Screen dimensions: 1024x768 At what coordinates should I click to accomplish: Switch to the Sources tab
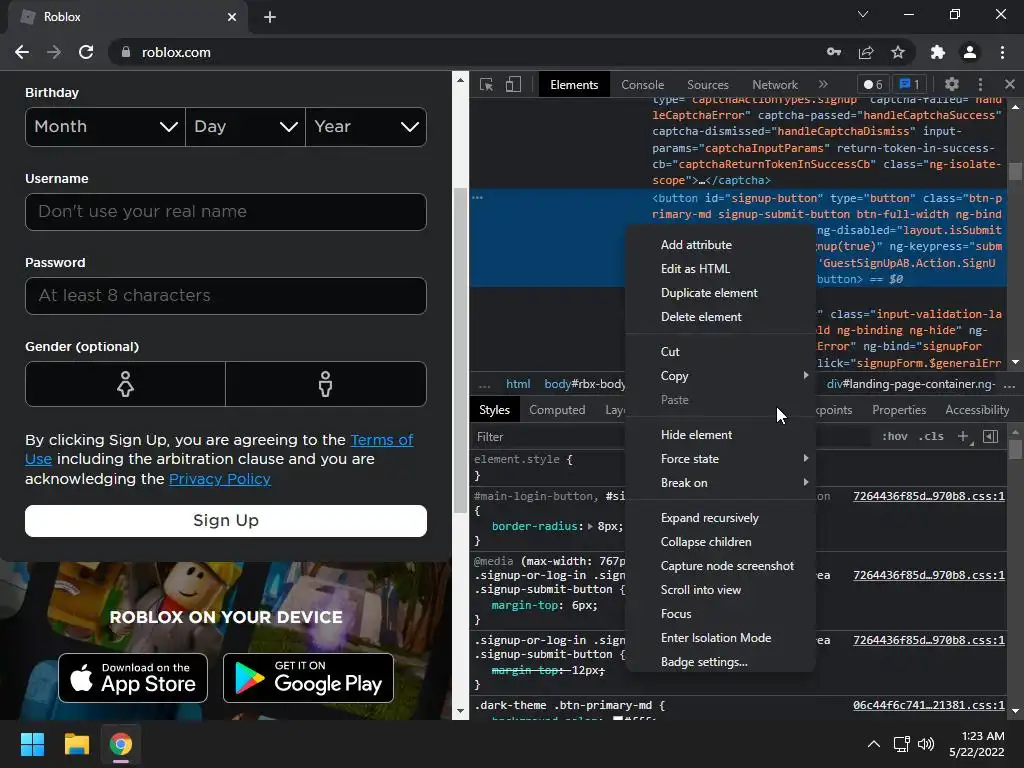pyautogui.click(x=707, y=85)
